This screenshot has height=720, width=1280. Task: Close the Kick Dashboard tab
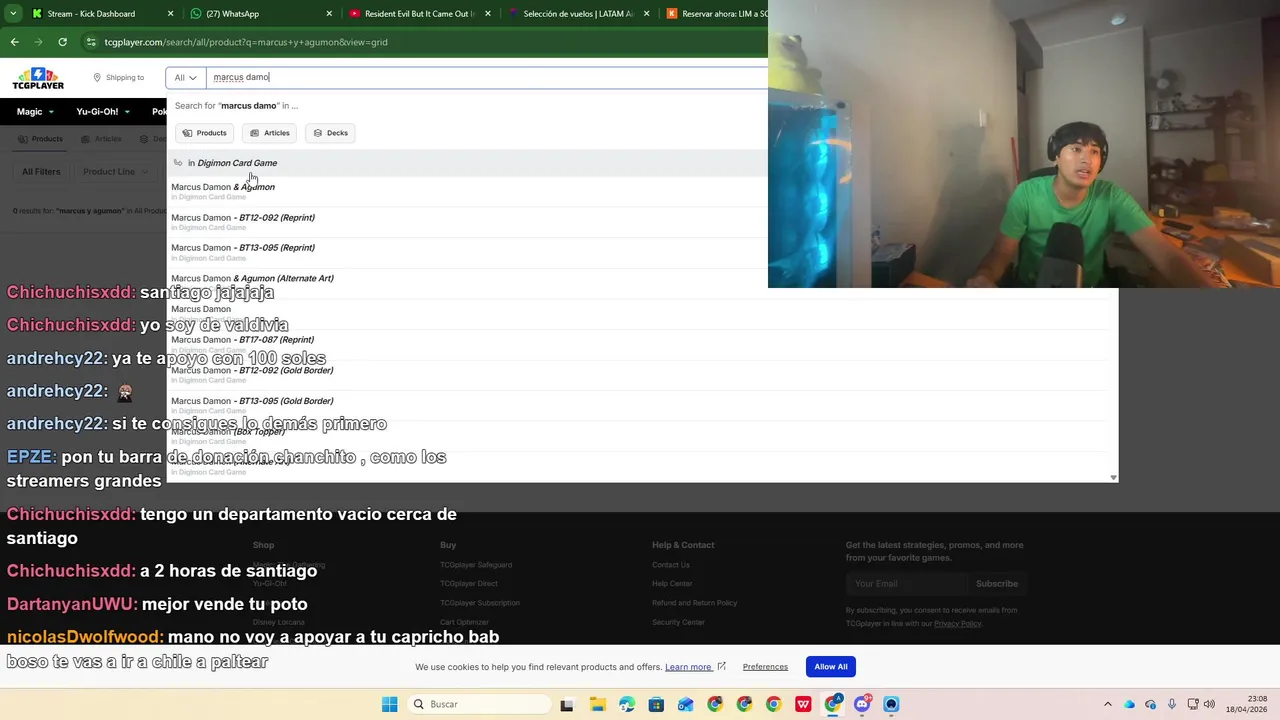tap(170, 14)
